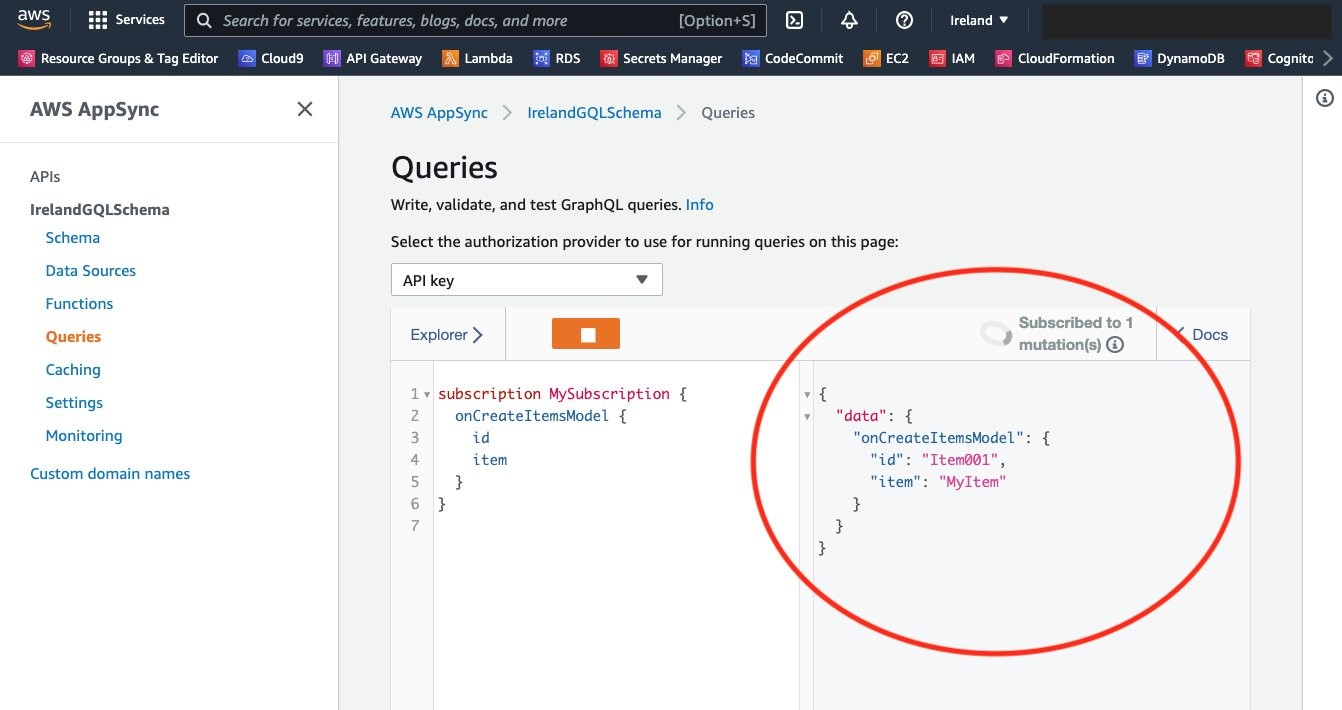The height and width of the screenshot is (710, 1342).
Task: Collapse the subscription block at line 1
Action: (428, 394)
